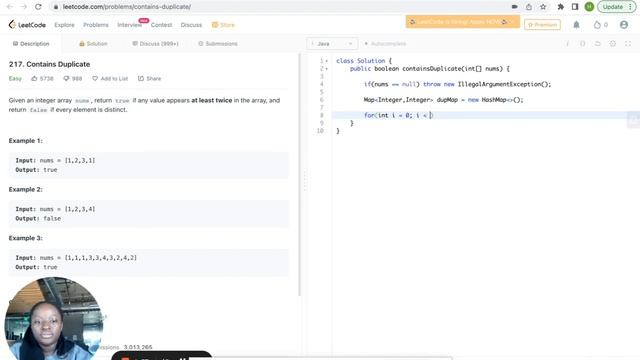The height and width of the screenshot is (360, 640).
Task: Collapse the code fold arrow on line 1
Action: tap(327, 61)
